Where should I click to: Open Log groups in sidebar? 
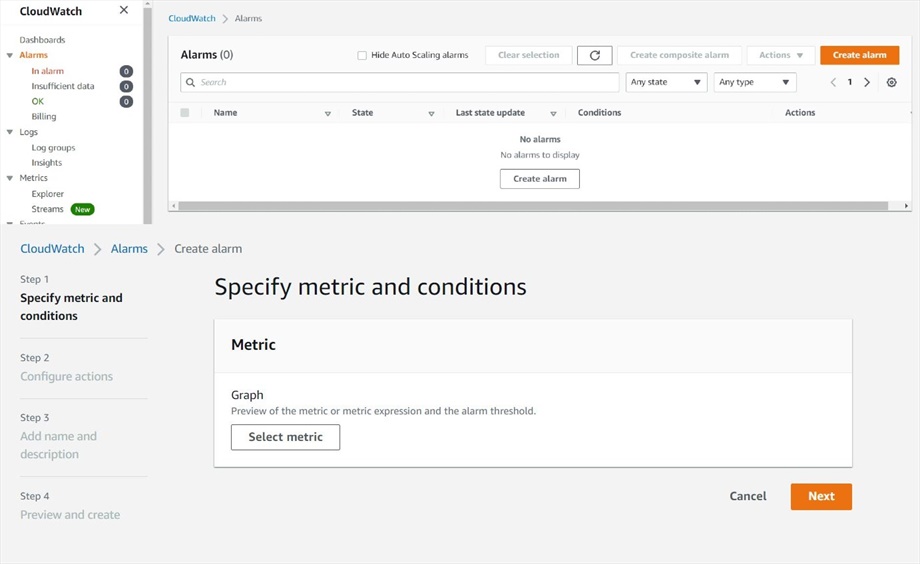coord(53,148)
